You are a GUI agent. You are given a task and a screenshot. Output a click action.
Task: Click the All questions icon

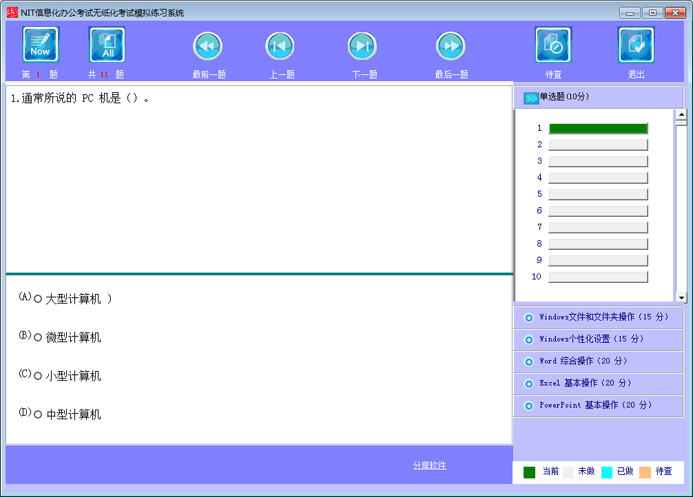point(107,45)
